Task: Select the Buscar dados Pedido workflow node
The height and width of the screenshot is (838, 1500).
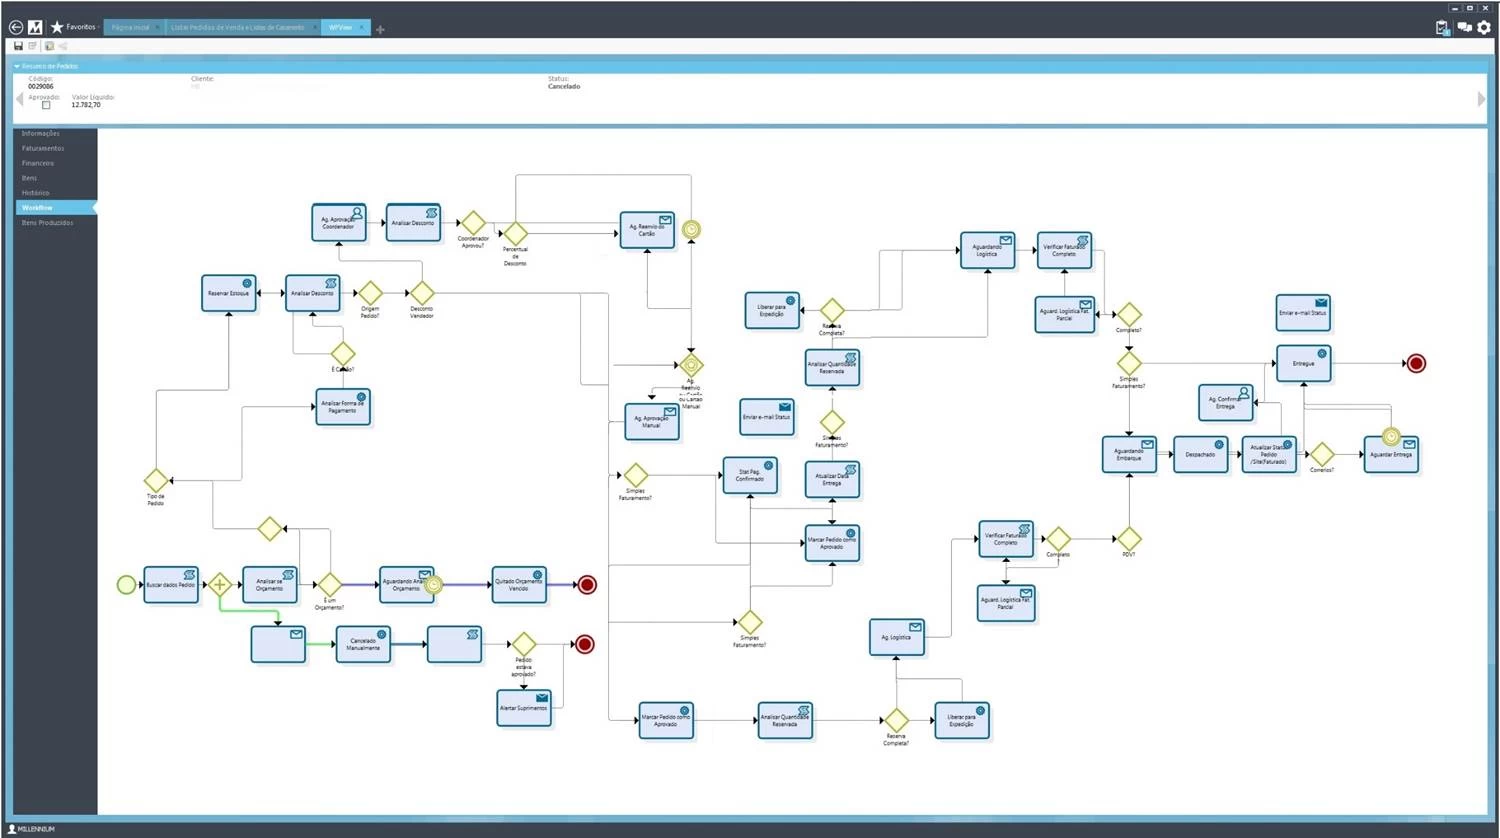Action: 171,585
